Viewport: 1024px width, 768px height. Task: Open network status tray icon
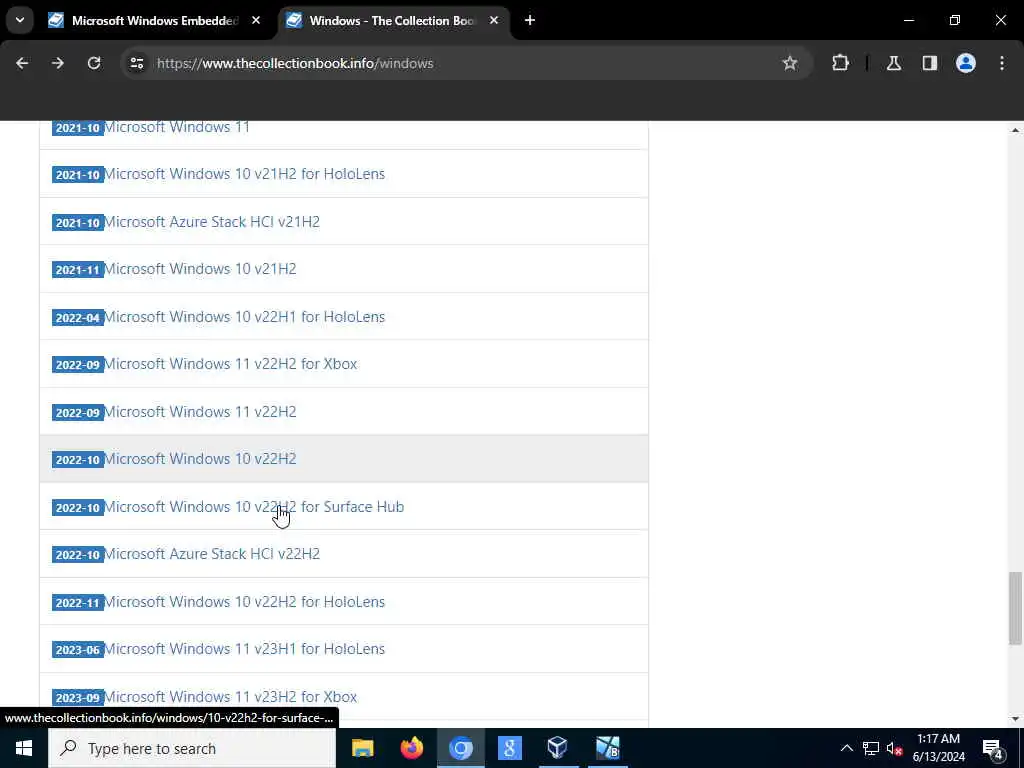(x=871, y=748)
